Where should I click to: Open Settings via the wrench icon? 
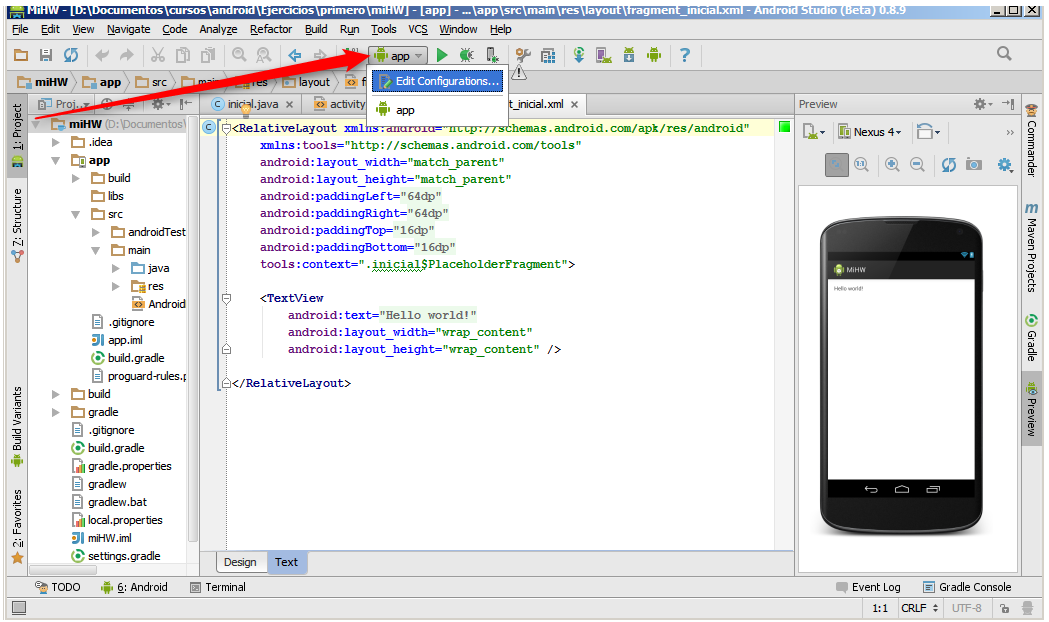coord(521,55)
